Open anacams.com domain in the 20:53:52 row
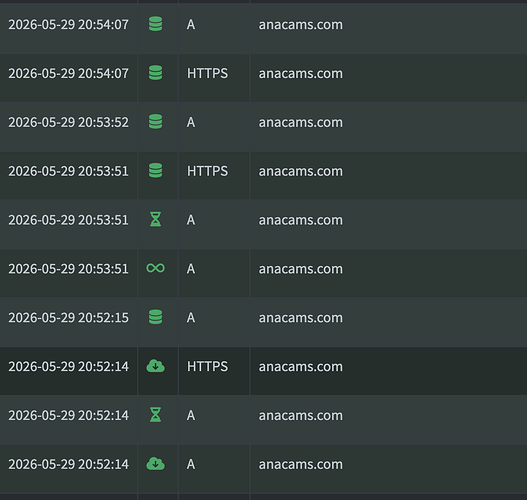527x500 pixels. click(x=300, y=122)
